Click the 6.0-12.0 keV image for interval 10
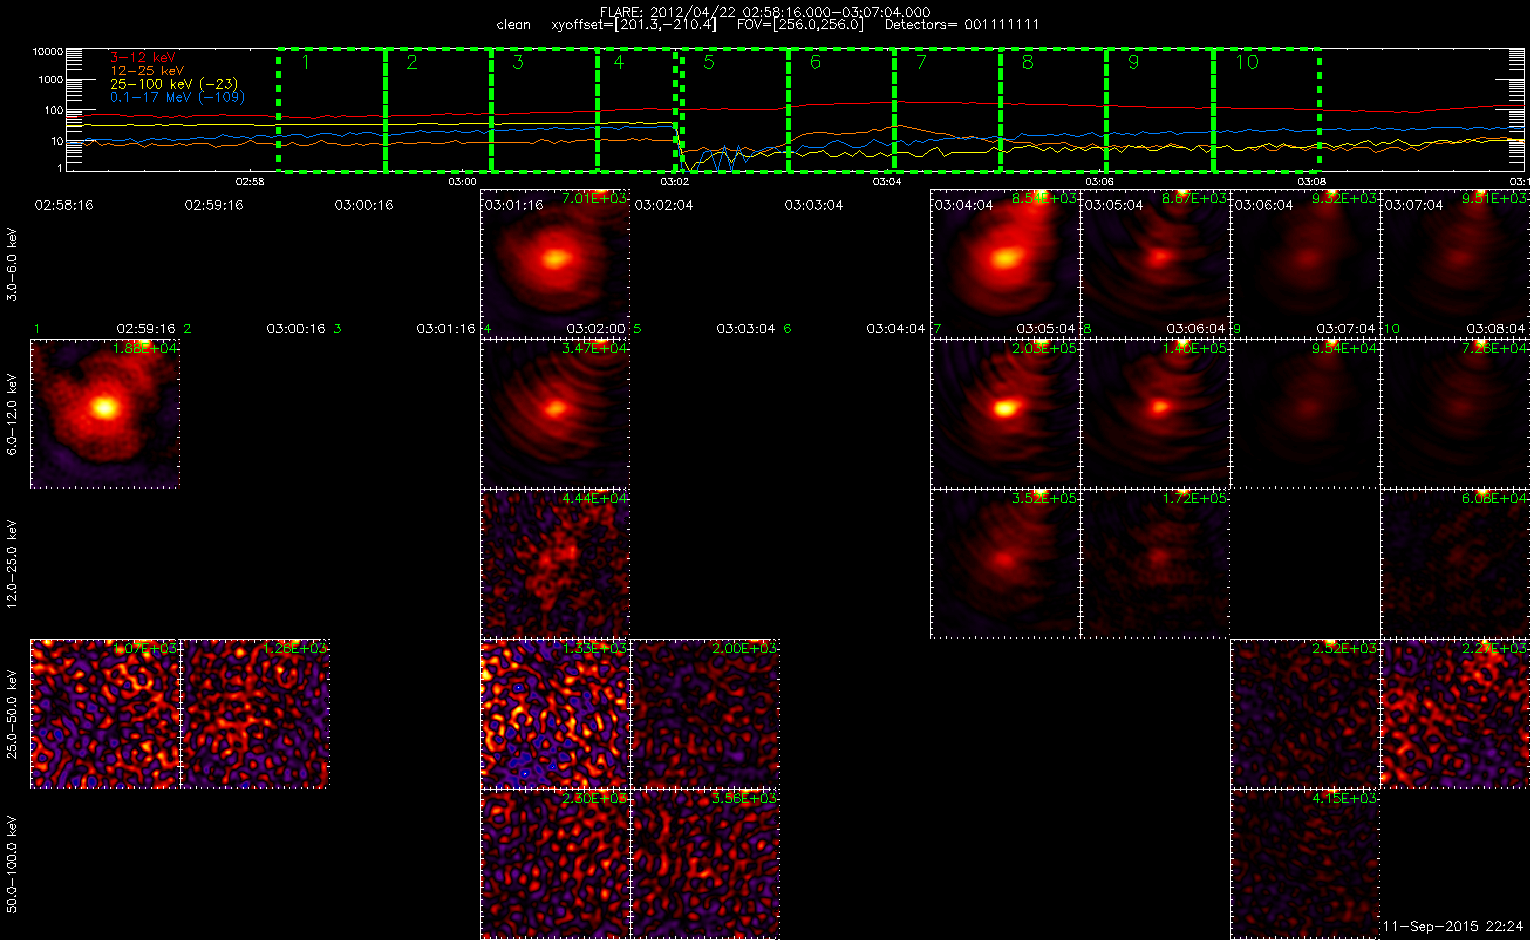The height and width of the screenshot is (940, 1530). 1455,414
